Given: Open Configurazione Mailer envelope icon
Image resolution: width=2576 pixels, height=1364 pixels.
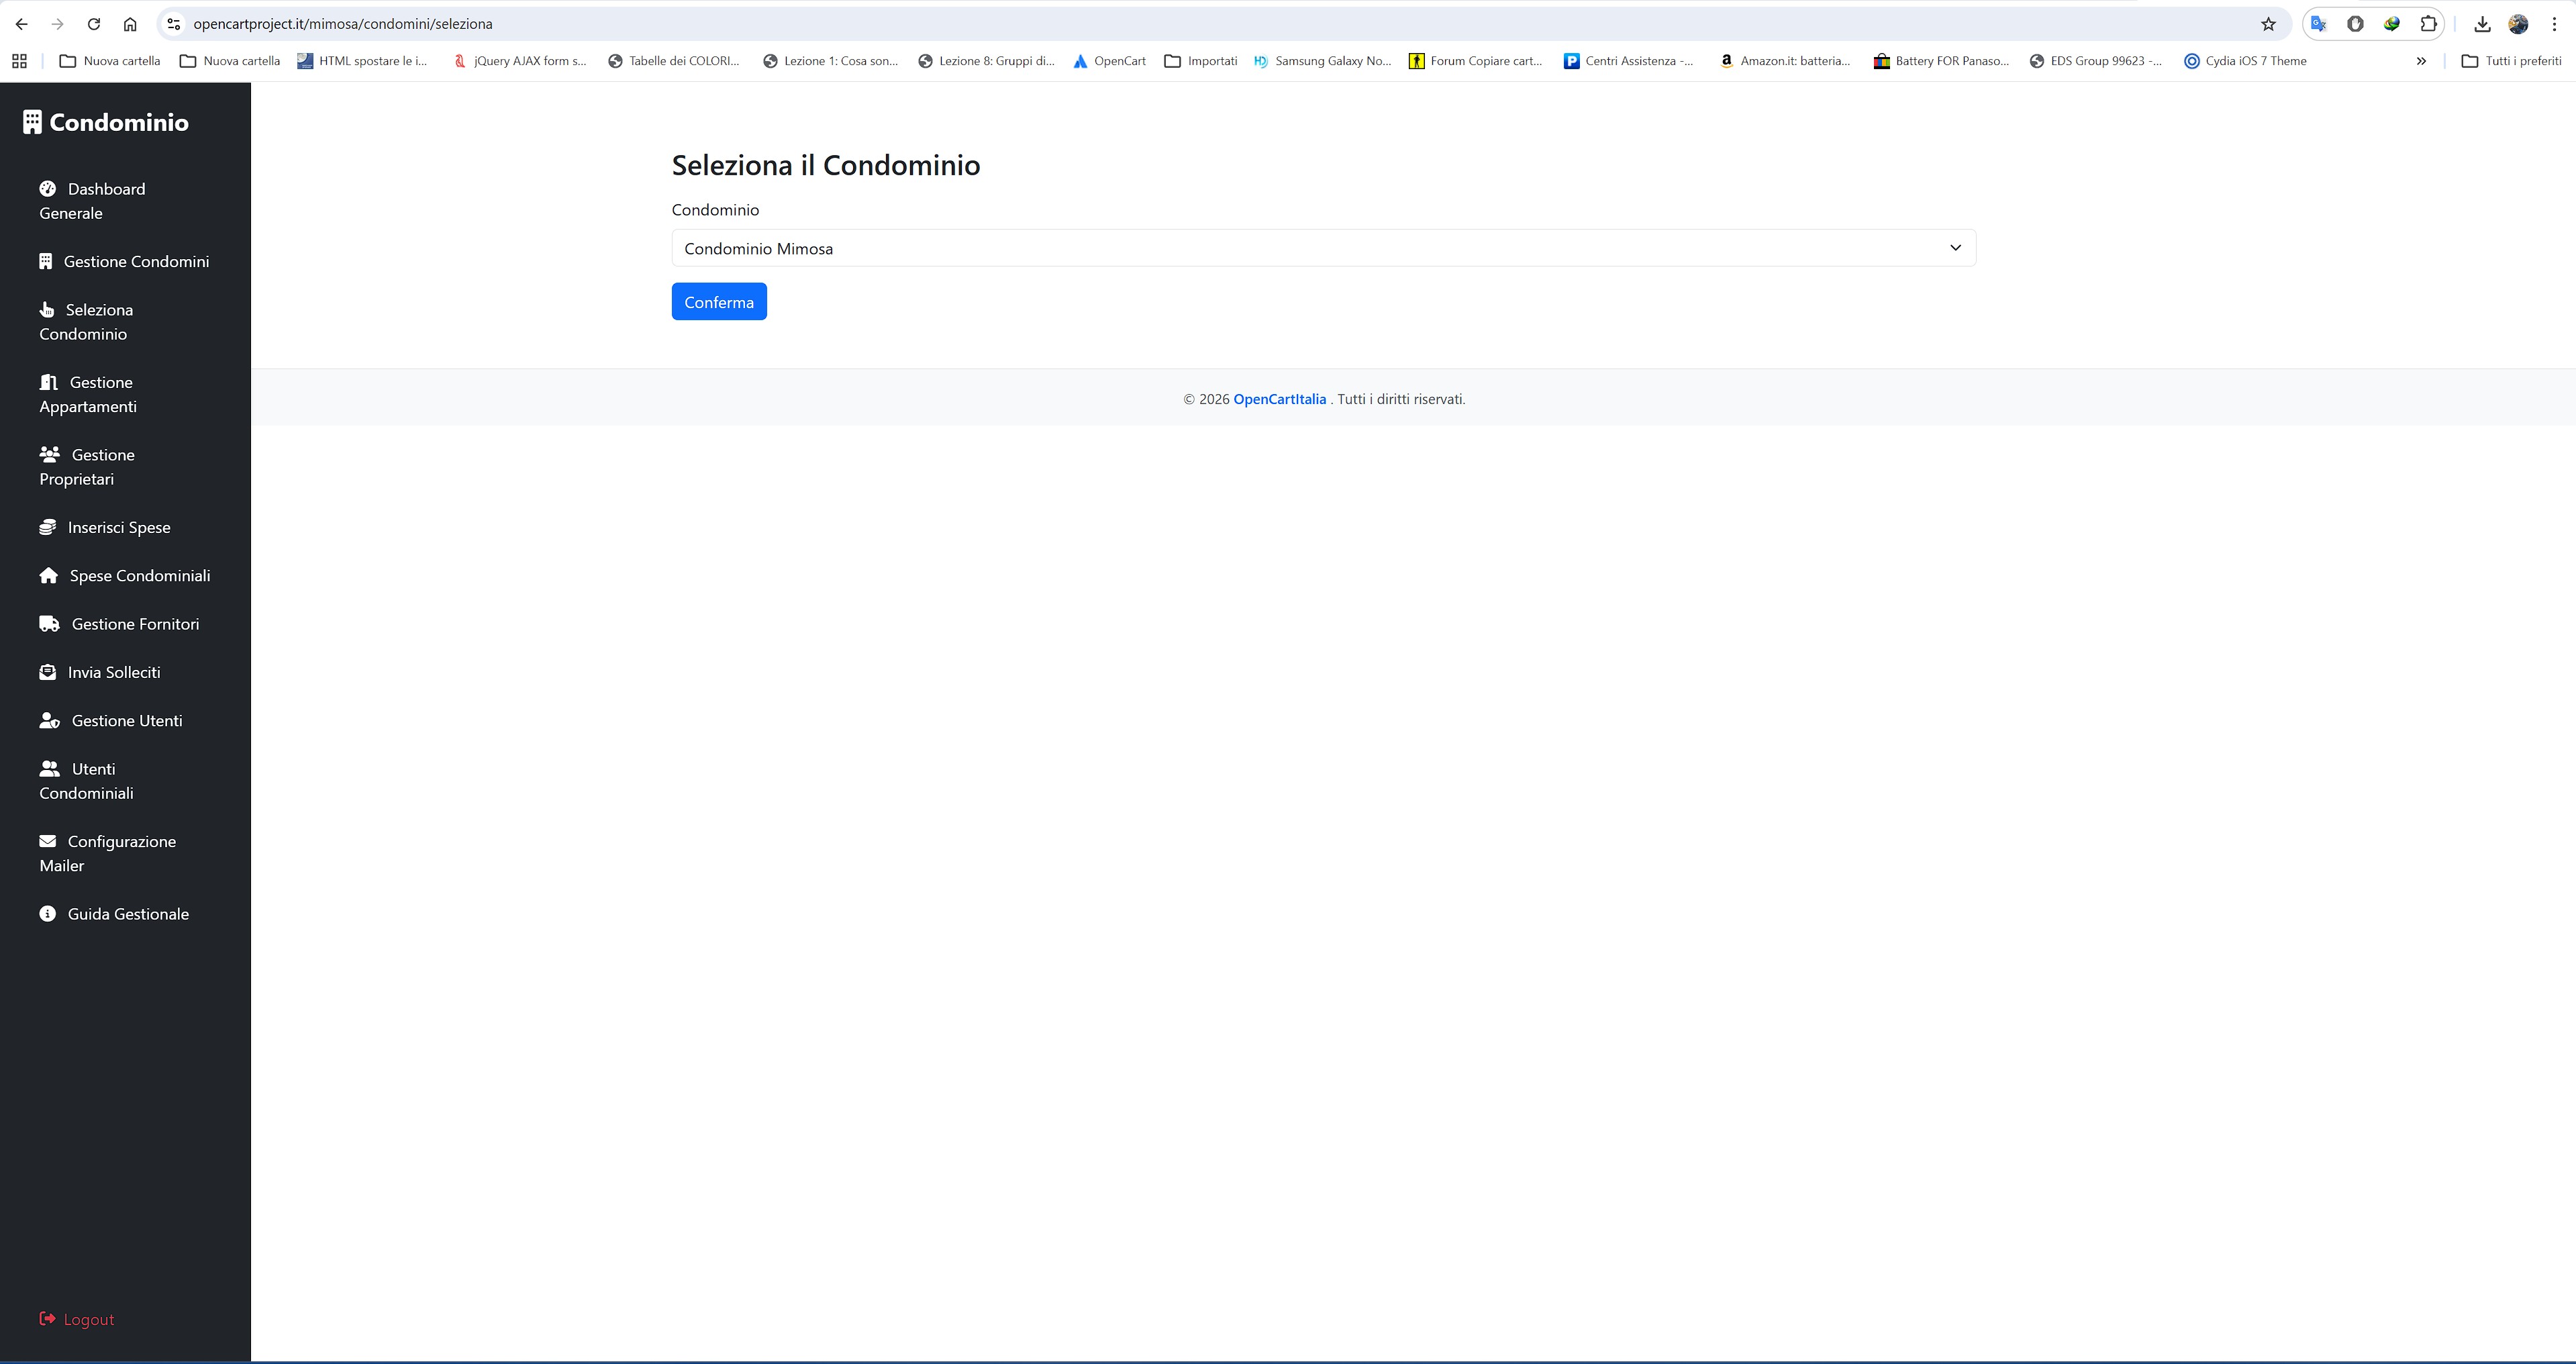Looking at the screenshot, I should click(x=49, y=840).
